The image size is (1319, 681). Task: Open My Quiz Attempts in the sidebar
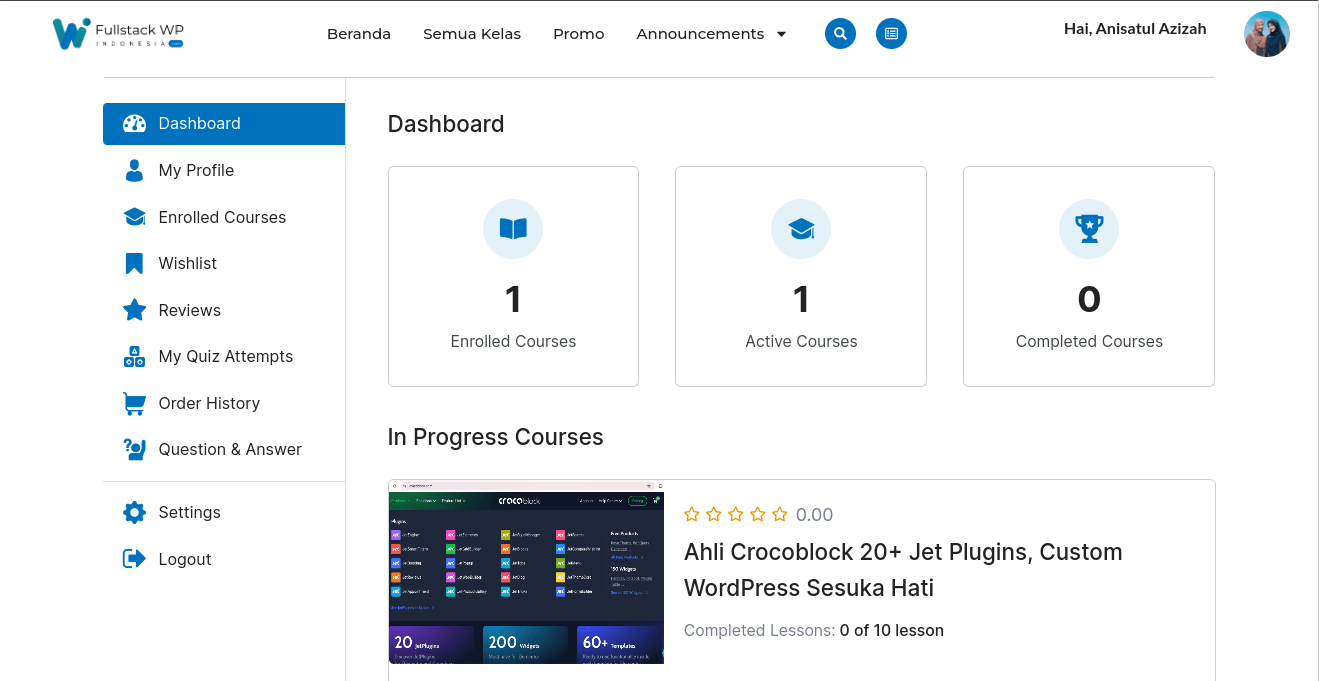tap(224, 356)
